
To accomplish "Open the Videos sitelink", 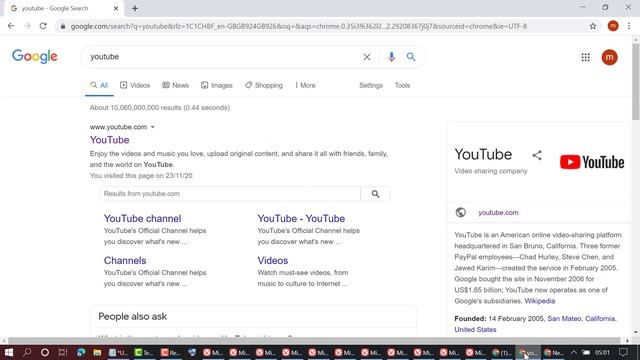I will [273, 260].
